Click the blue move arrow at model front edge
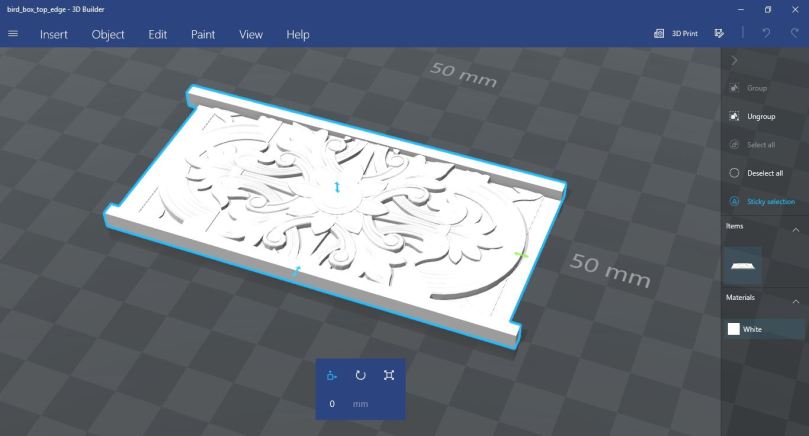This screenshot has height=436, width=809. click(x=296, y=271)
